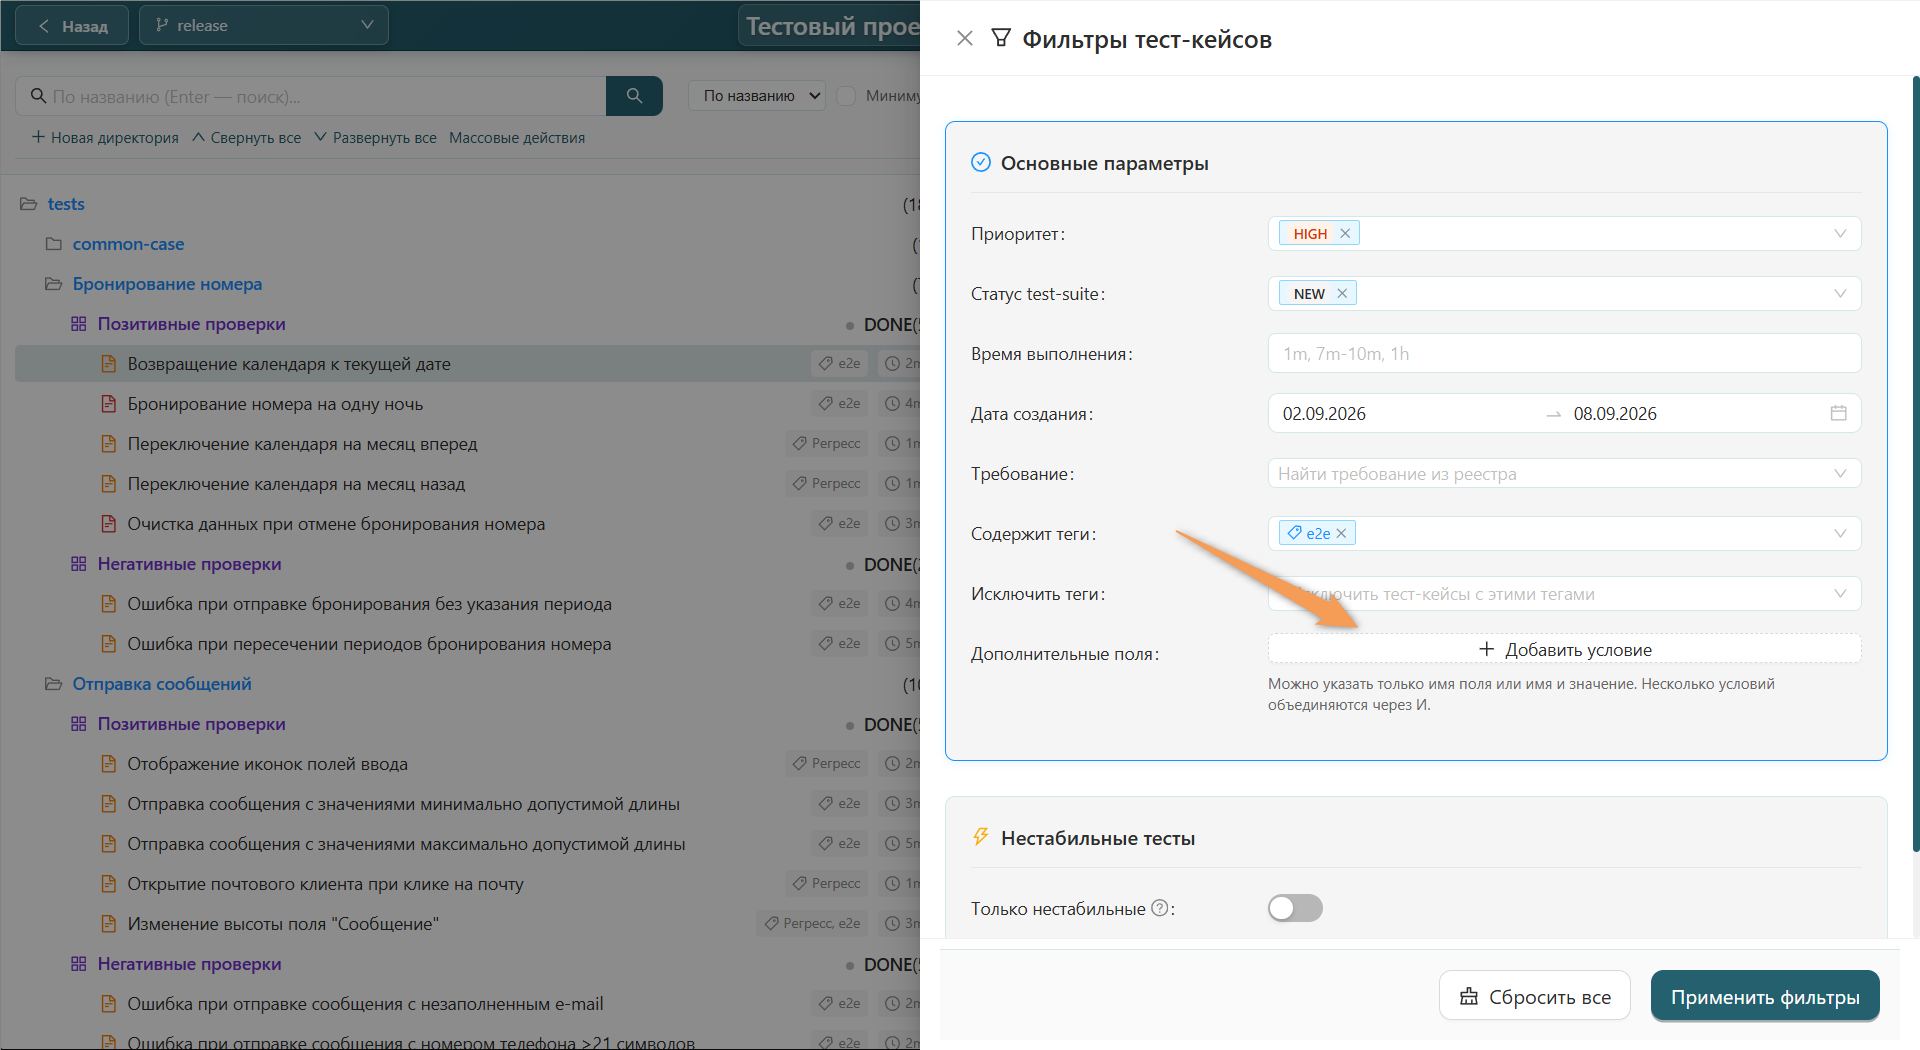1920x1050 pixels.
Task: Click Регресс tag on Переключение календаря на месяц вперед
Action: click(826, 443)
